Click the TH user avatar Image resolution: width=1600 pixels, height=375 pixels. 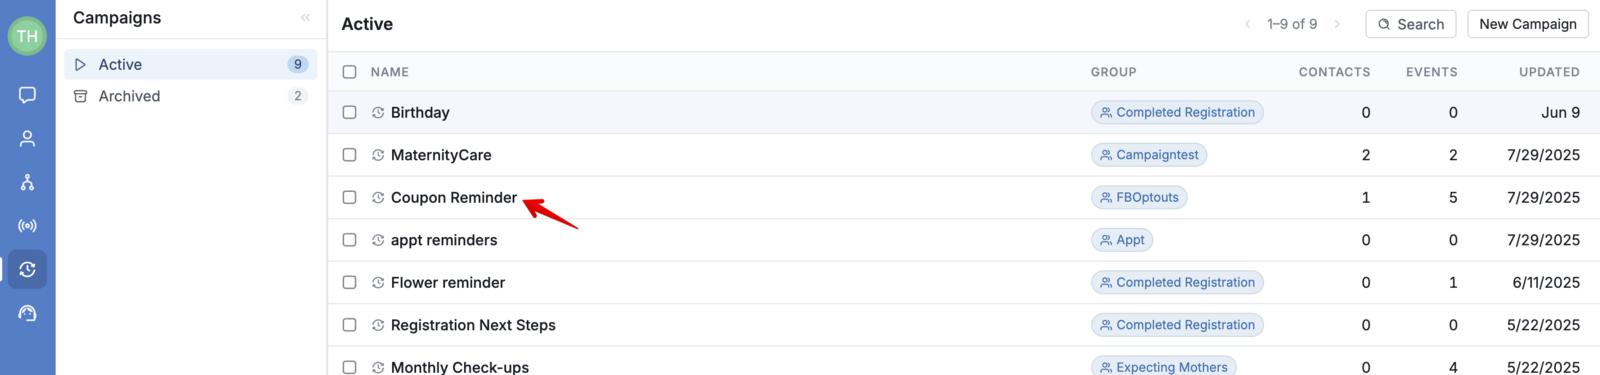coord(27,36)
